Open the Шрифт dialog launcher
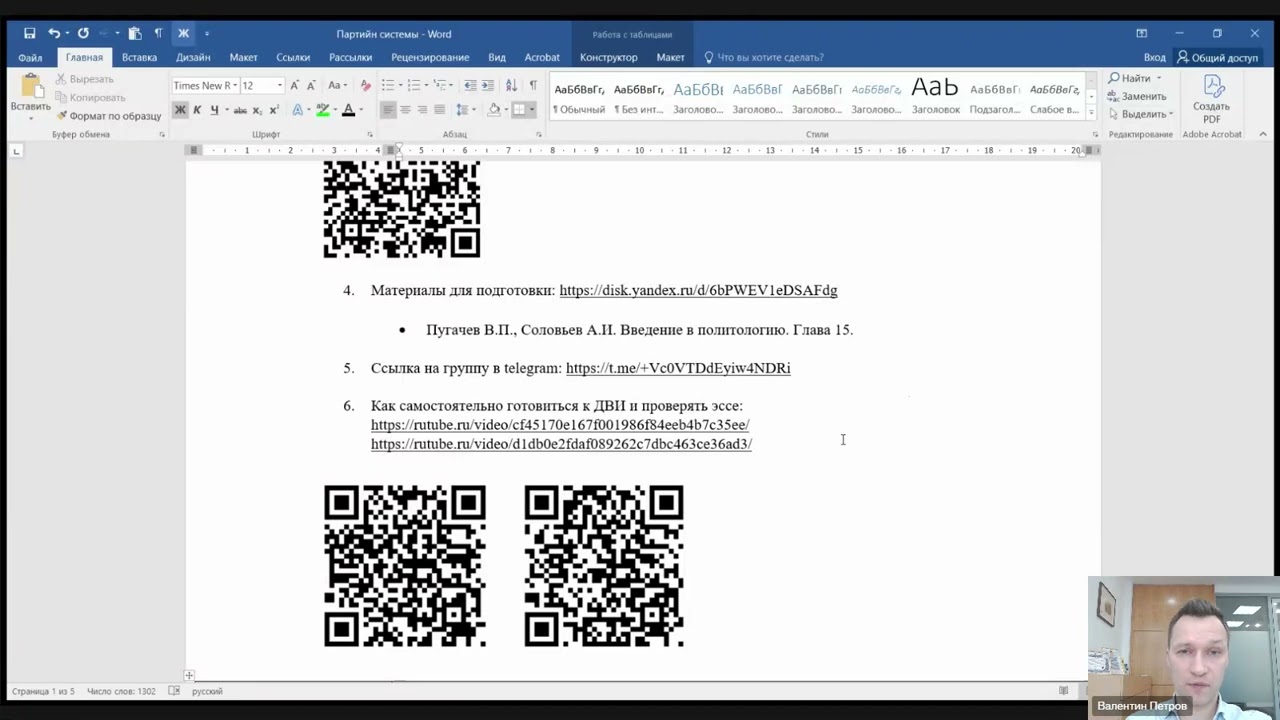The height and width of the screenshot is (720, 1280). [x=370, y=134]
